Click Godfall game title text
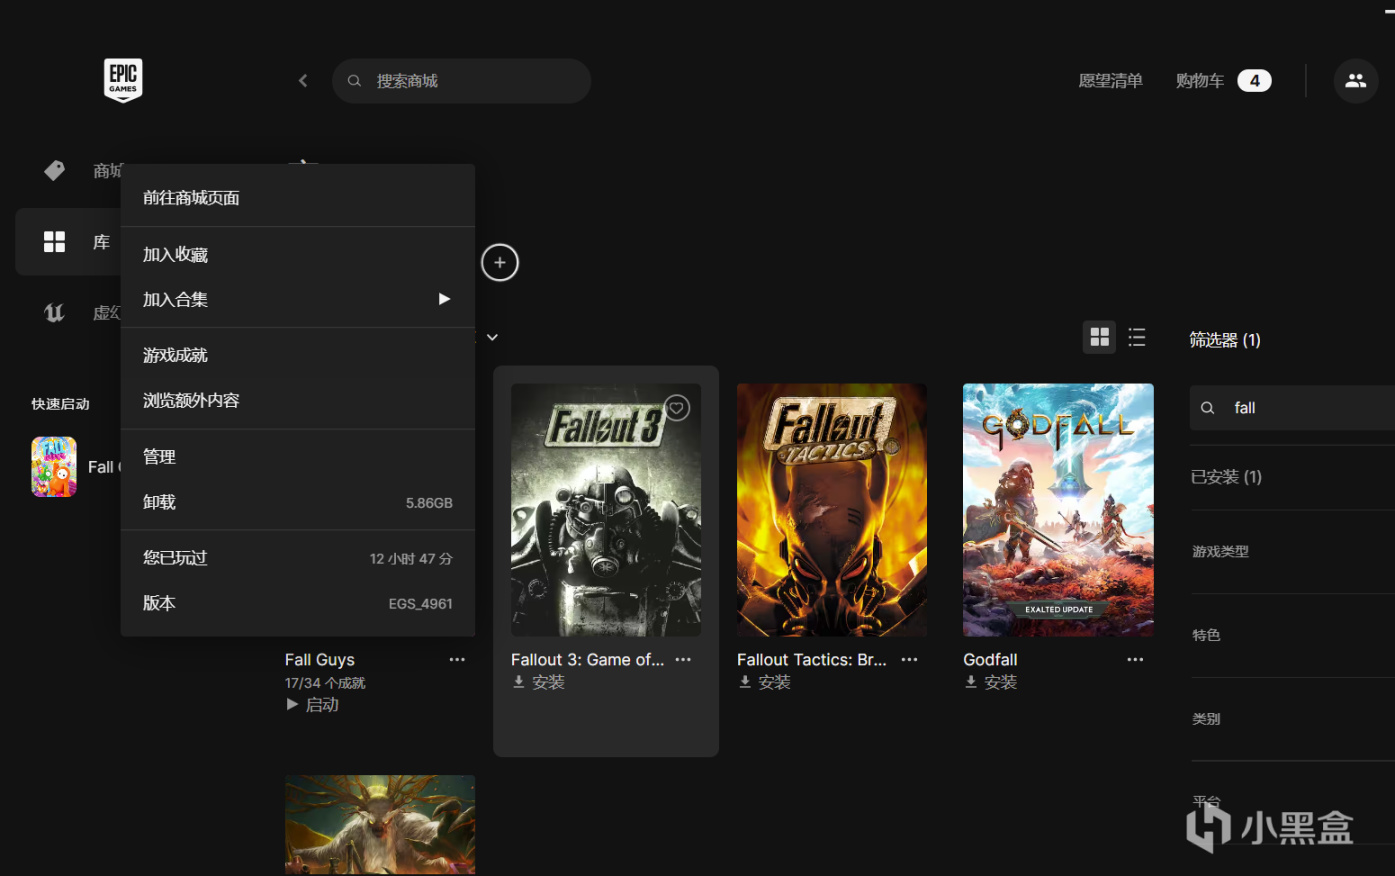1395x876 pixels. click(x=990, y=660)
